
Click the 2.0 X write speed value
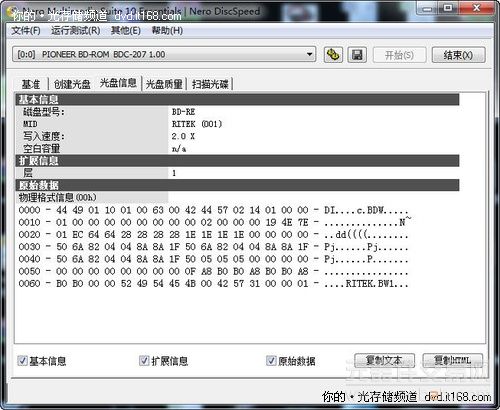coord(183,136)
